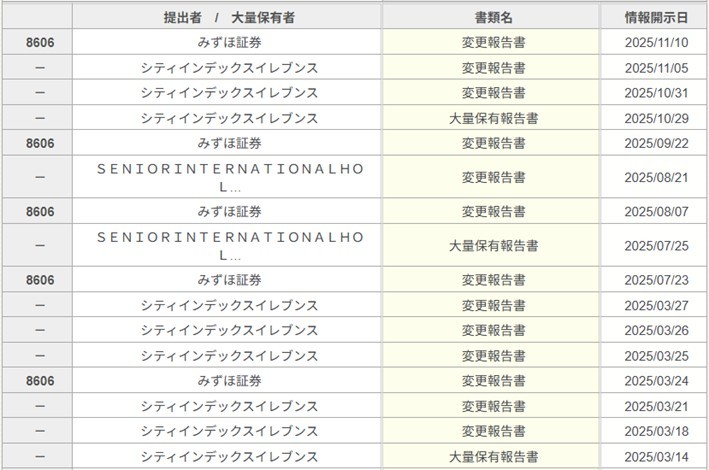Screen dimensions: 709x470
Task: Open the 変更報告書 dated 2025/11/05
Action: (493, 68)
